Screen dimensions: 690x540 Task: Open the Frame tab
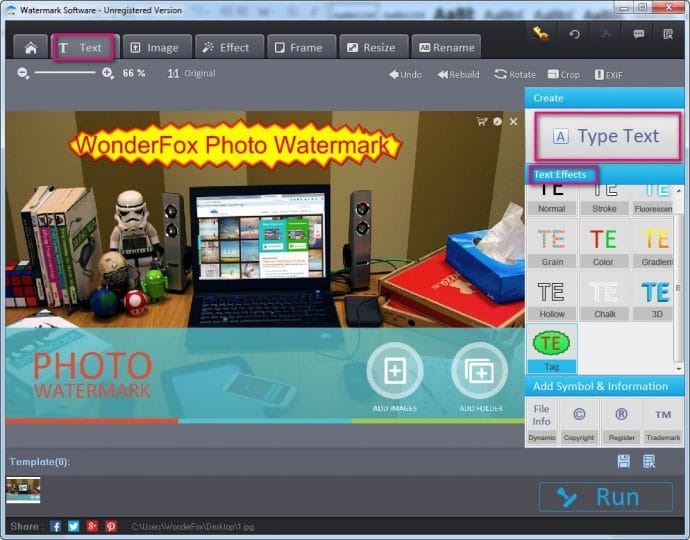(x=297, y=47)
